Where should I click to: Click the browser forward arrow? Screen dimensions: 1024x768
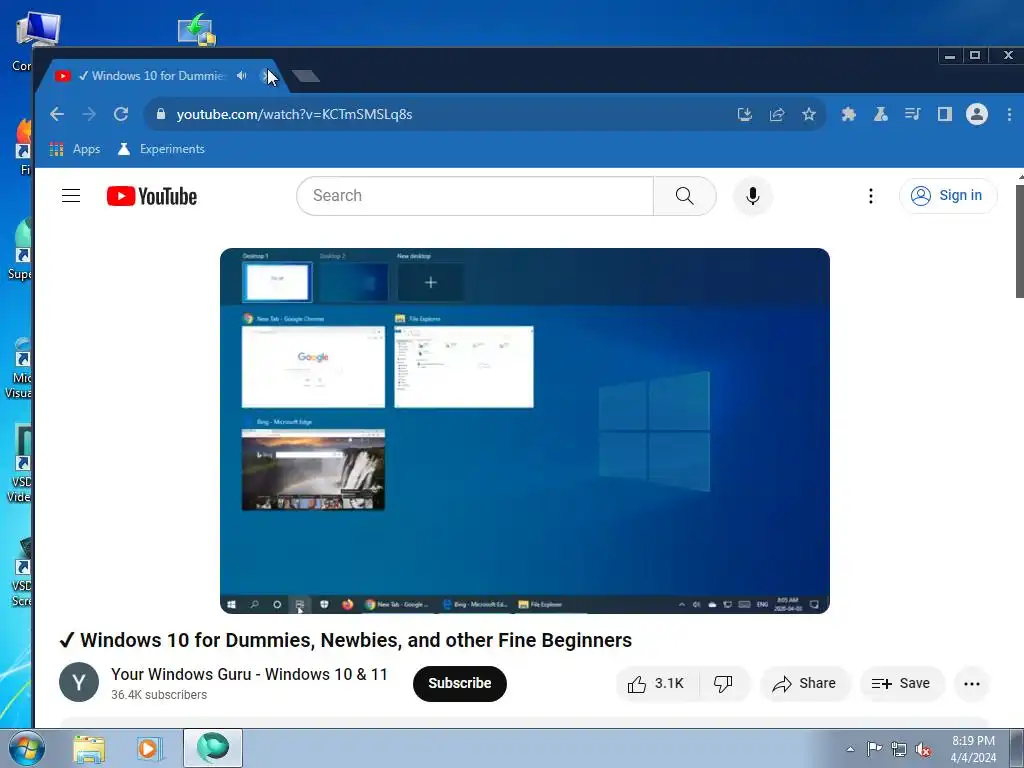tap(89, 114)
